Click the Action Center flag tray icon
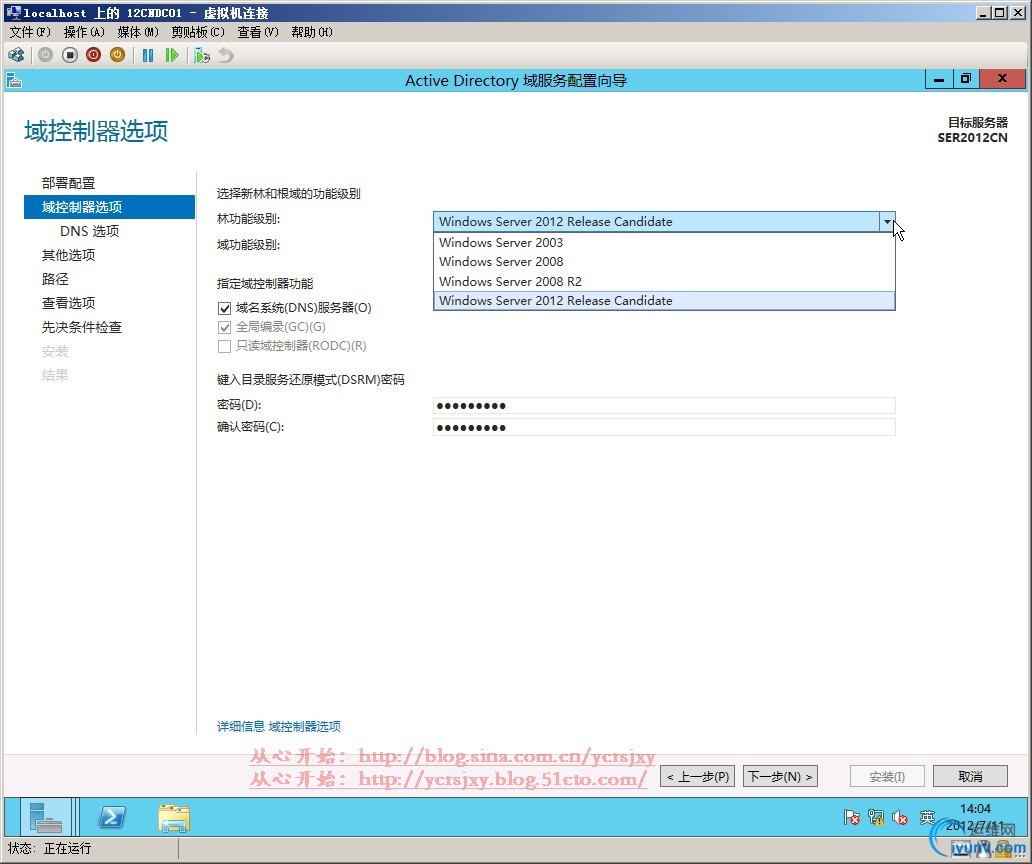This screenshot has height=864, width=1032. (851, 817)
